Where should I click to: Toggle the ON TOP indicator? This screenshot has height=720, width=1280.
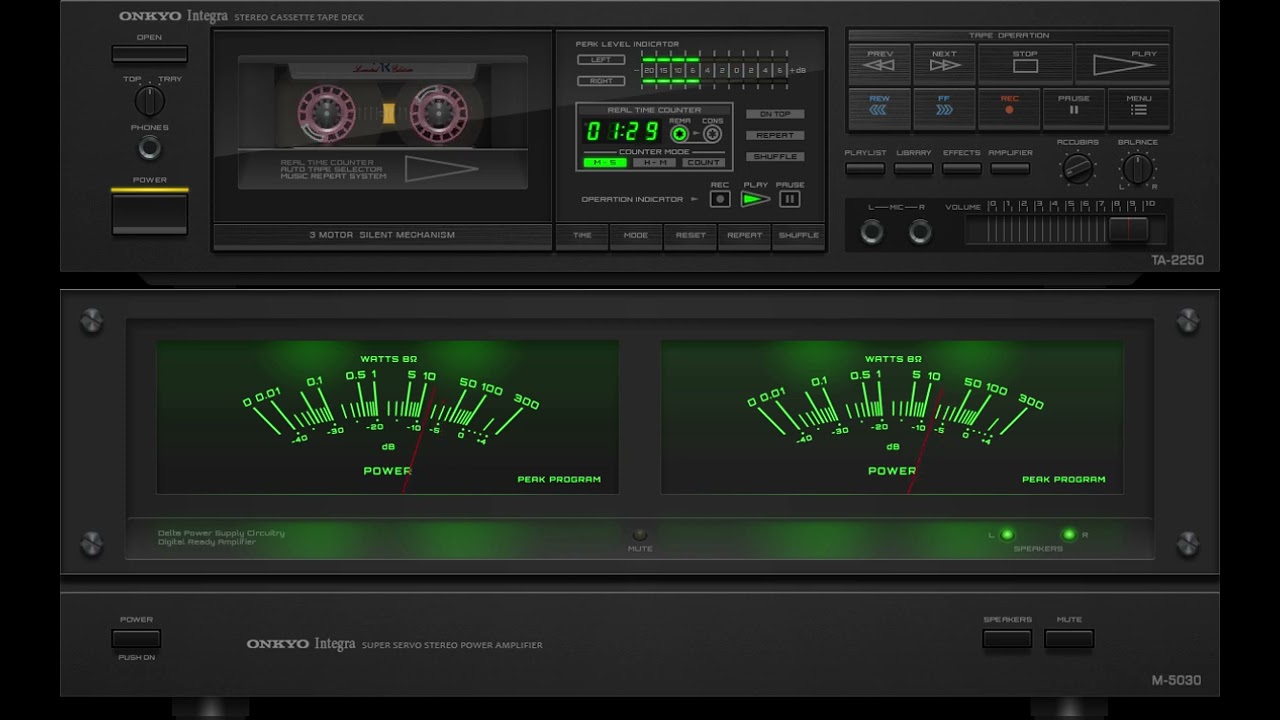(775, 114)
